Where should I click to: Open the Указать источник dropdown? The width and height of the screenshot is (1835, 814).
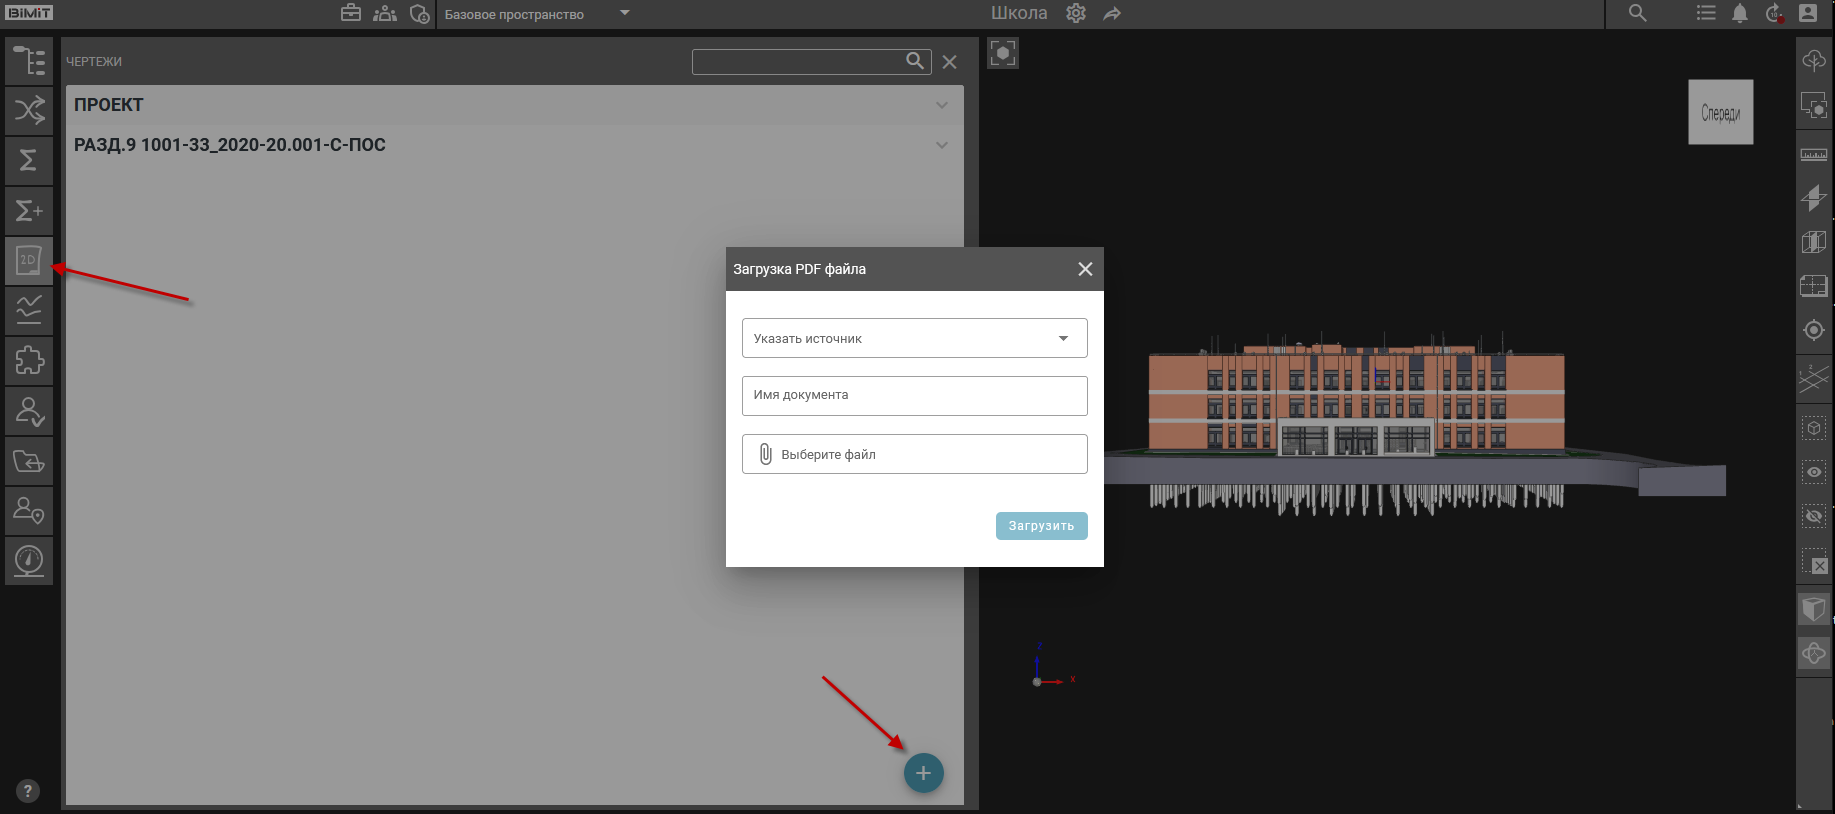914,338
